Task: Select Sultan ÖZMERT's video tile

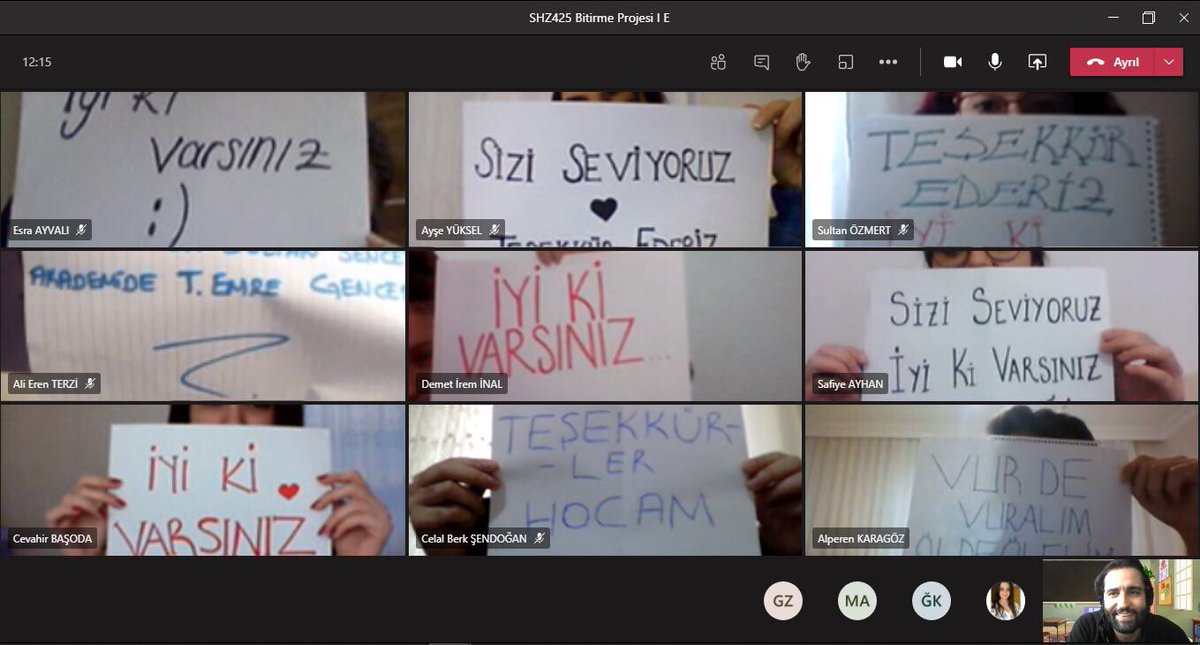Action: tap(1002, 169)
